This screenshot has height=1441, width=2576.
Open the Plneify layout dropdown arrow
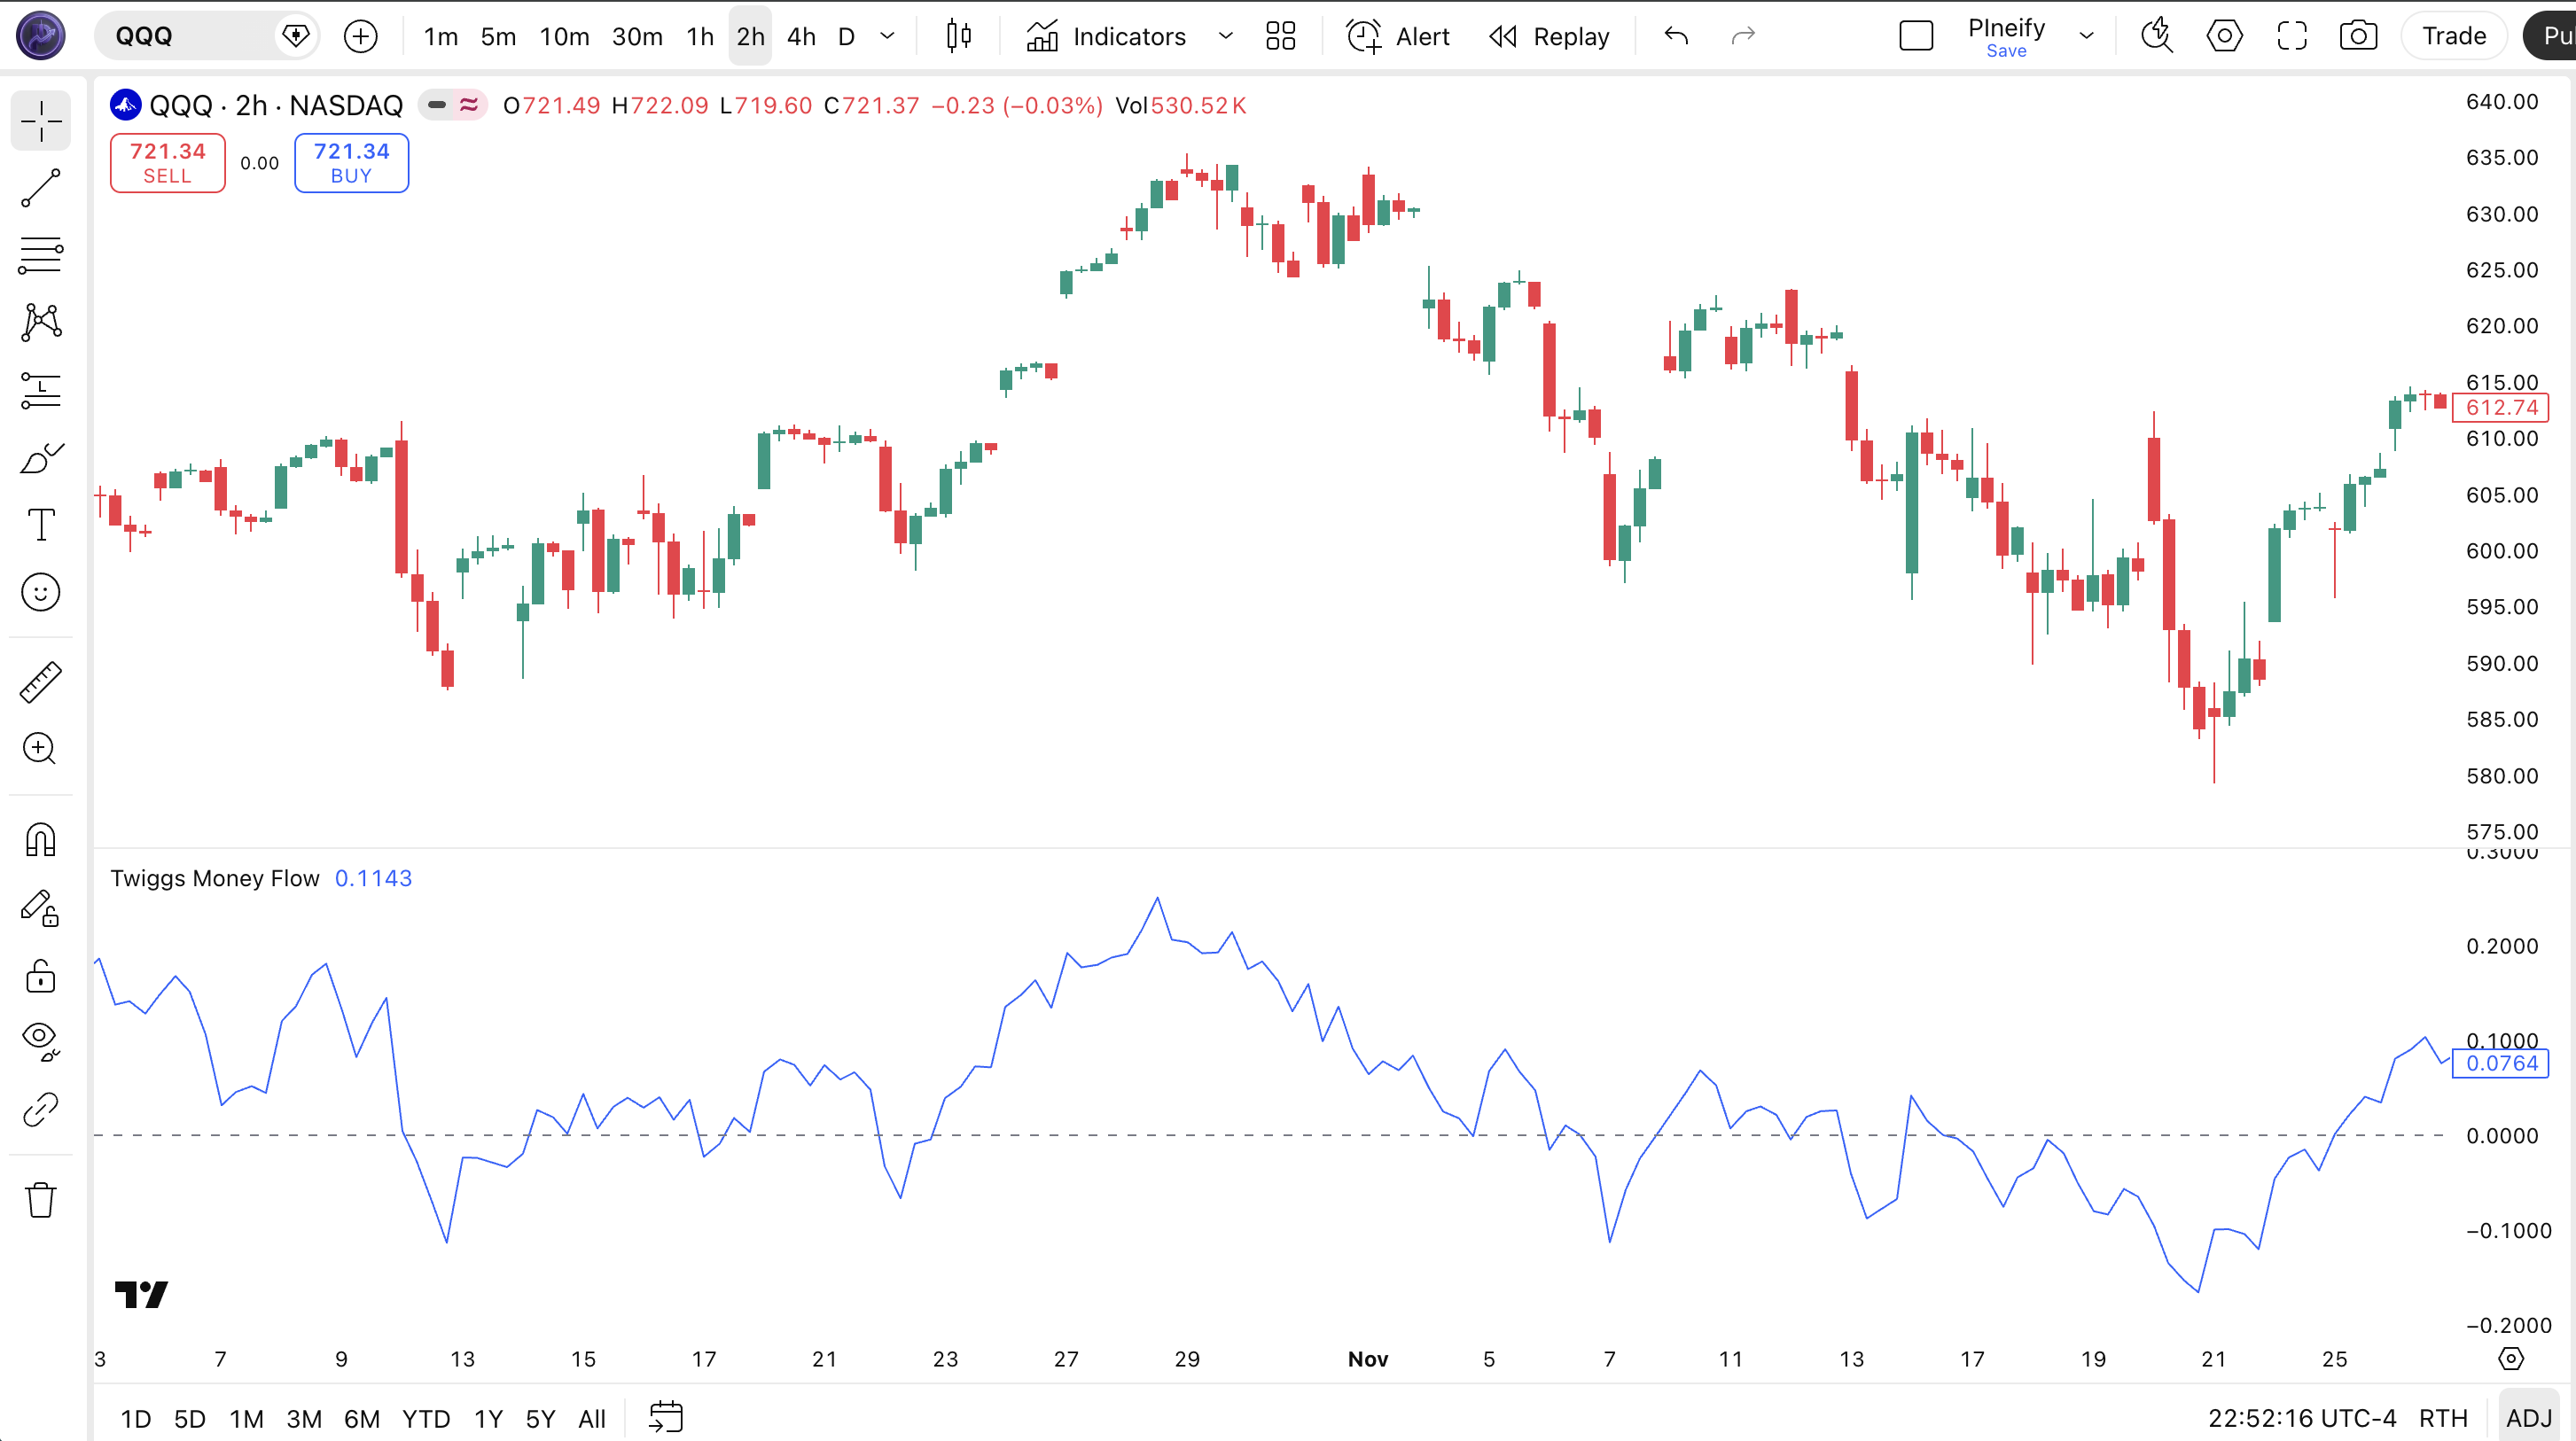pos(2086,36)
